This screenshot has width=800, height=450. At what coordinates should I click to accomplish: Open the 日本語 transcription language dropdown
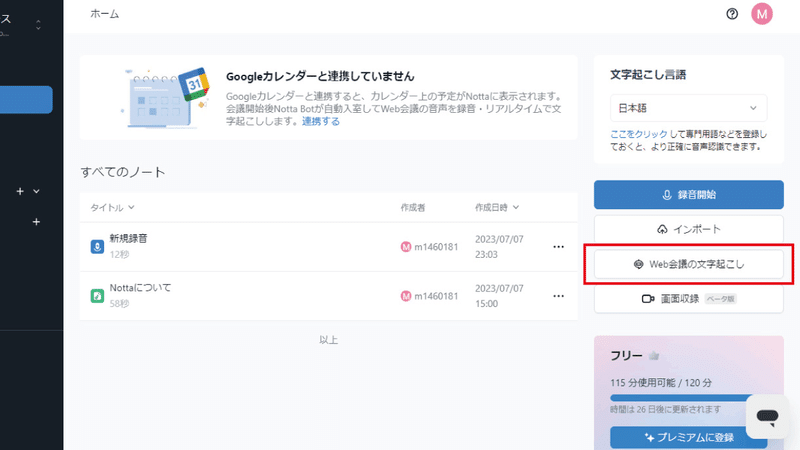pos(688,108)
